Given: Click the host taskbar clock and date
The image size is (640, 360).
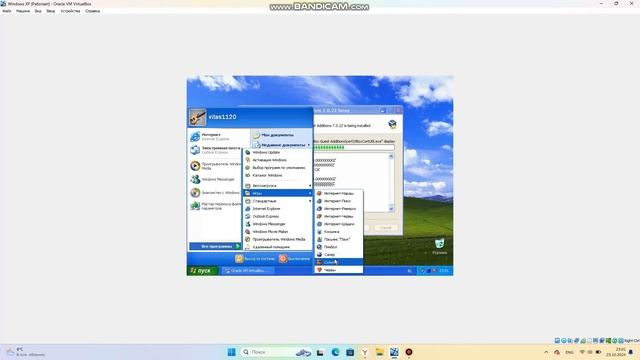Looking at the screenshot, I should click(x=616, y=352).
